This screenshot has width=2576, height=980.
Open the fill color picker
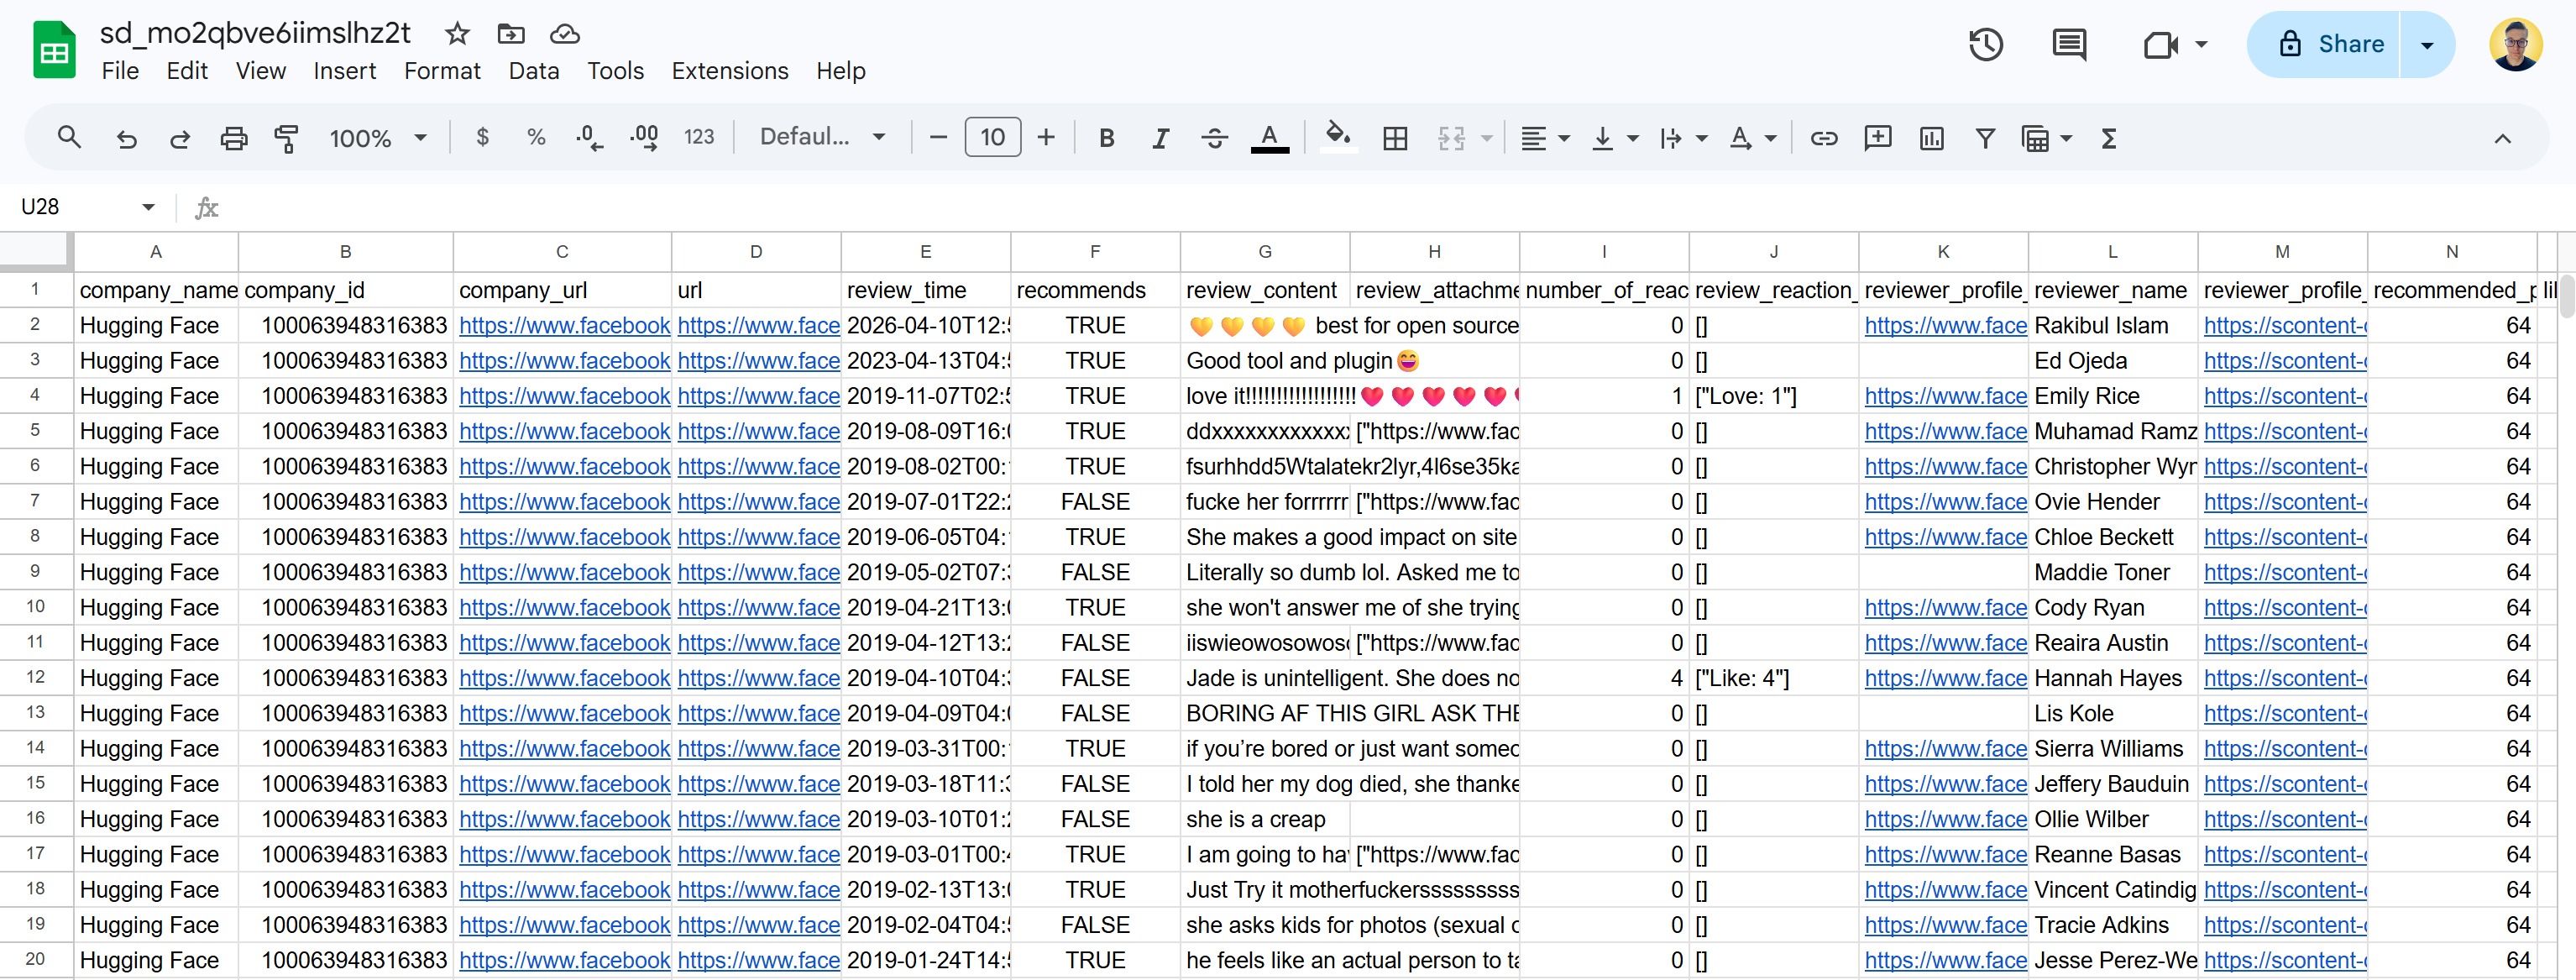tap(1337, 137)
